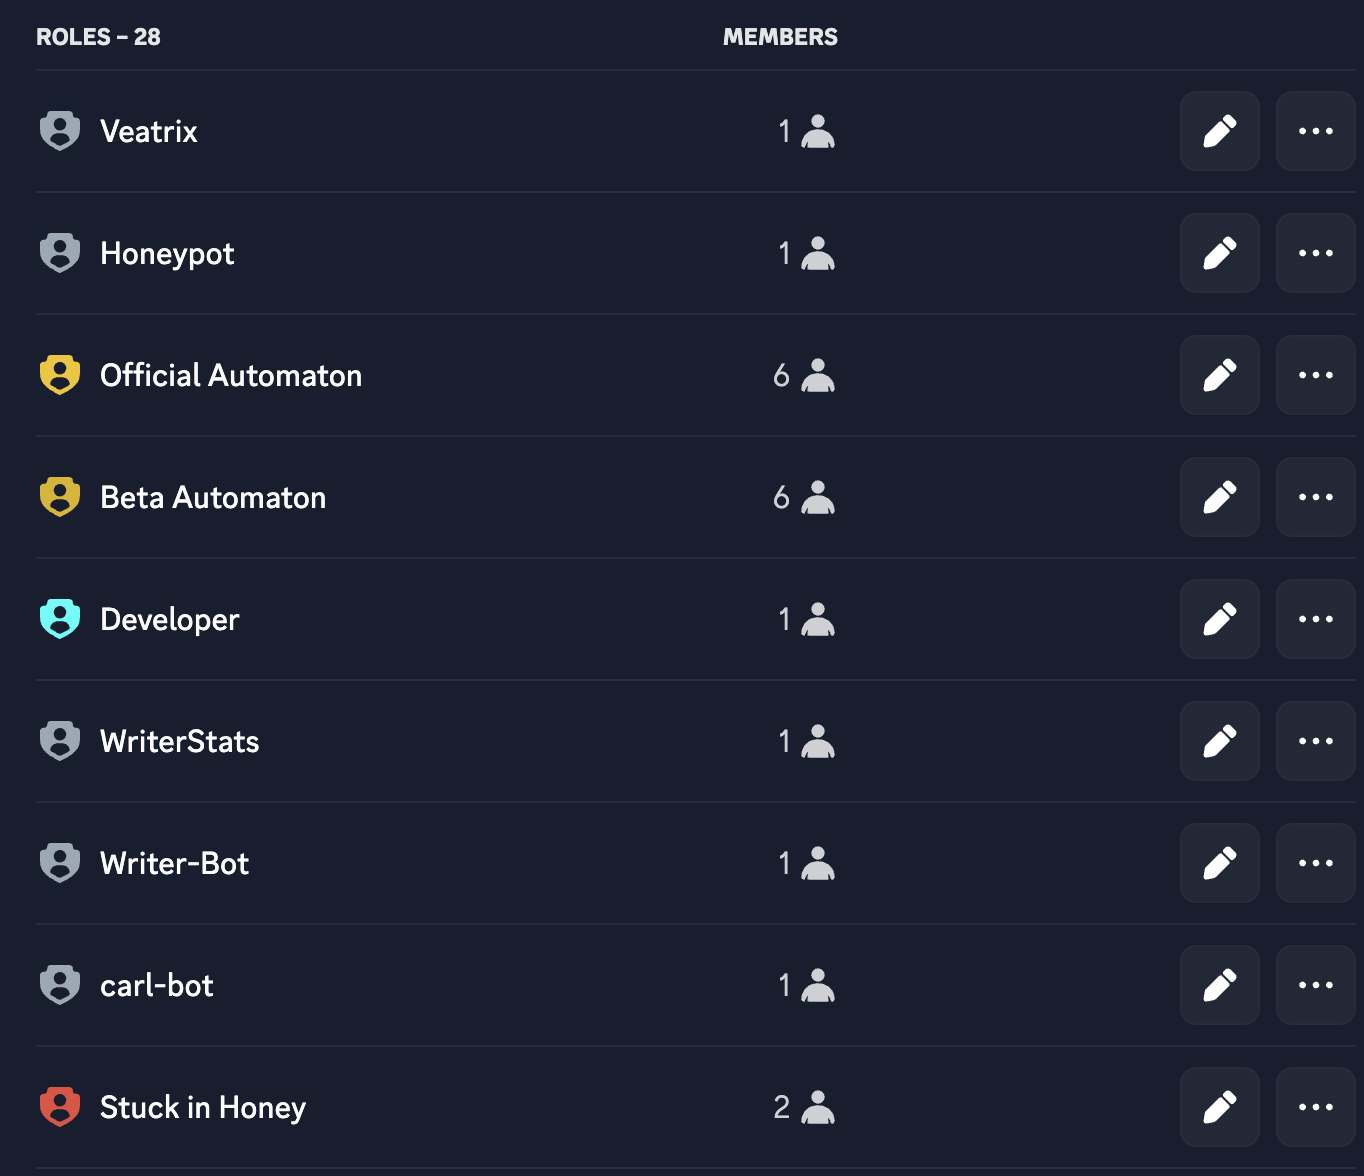Image resolution: width=1364 pixels, height=1176 pixels.
Task: Select the carl-bot role row
Action: coord(156,985)
